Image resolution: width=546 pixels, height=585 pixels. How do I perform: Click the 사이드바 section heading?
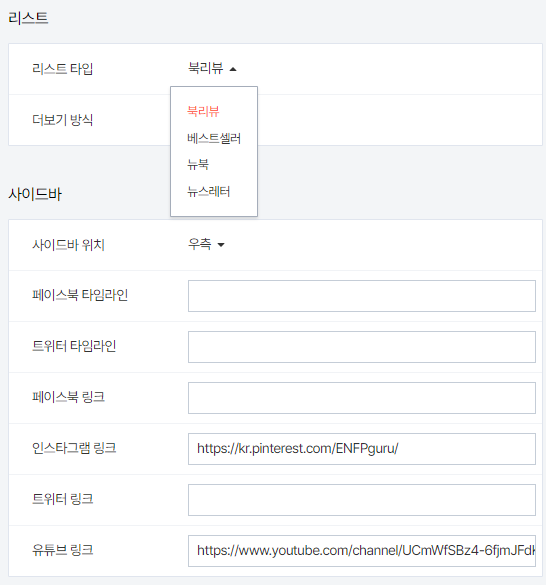[x=35, y=194]
